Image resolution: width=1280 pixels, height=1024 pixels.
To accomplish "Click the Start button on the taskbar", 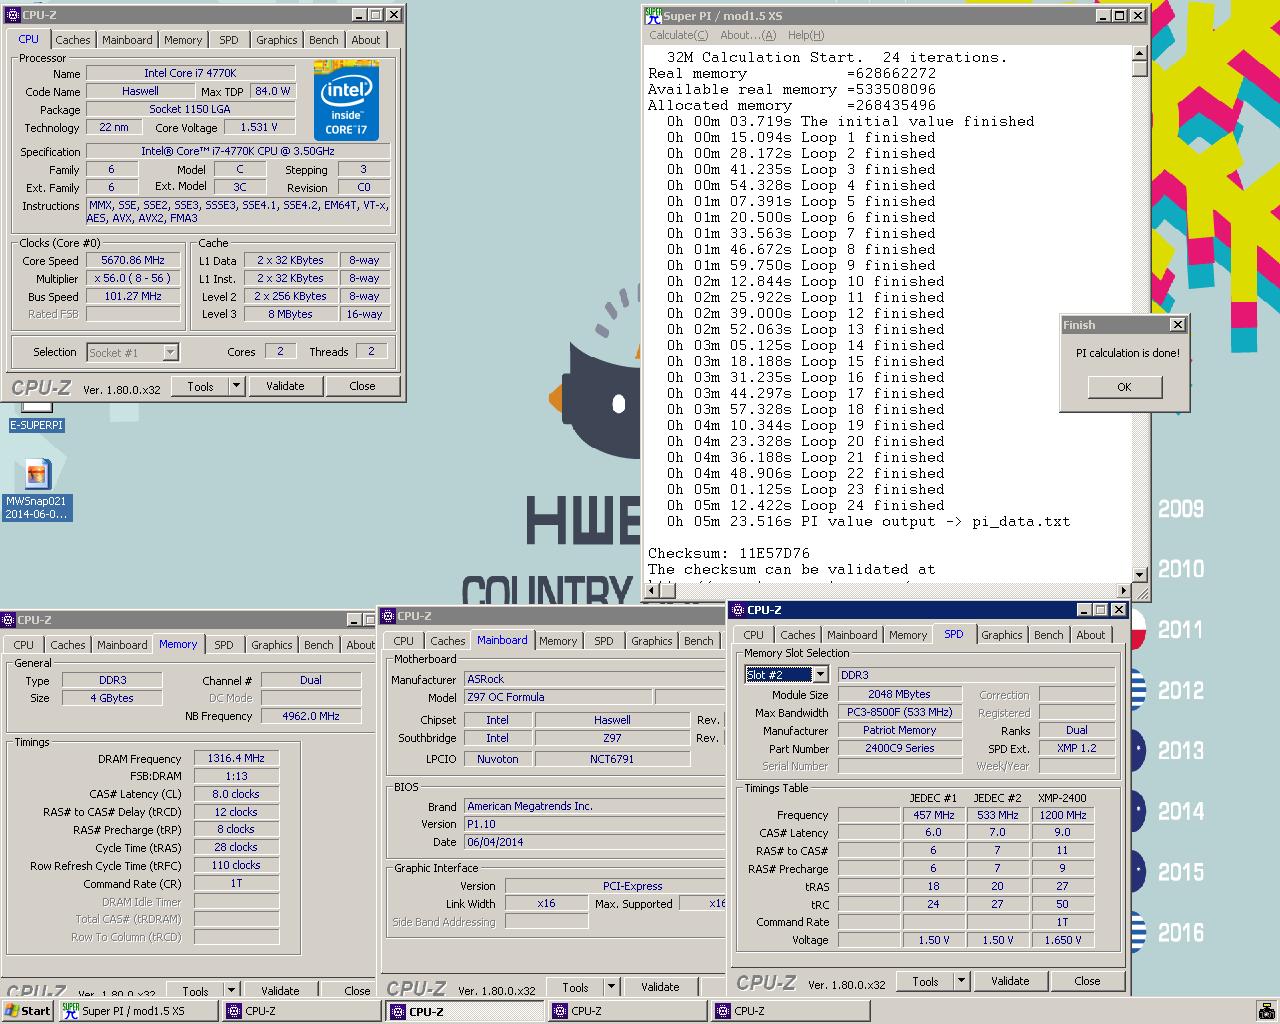I will pos(28,1011).
